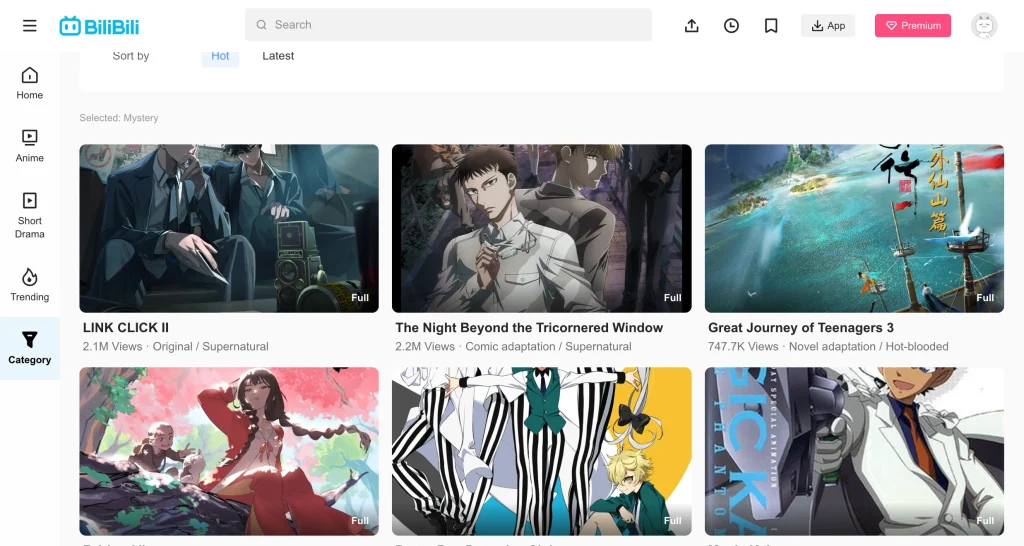The width and height of the screenshot is (1024, 546).
Task: Open the striped suits anime thumbnail
Action: (x=541, y=451)
